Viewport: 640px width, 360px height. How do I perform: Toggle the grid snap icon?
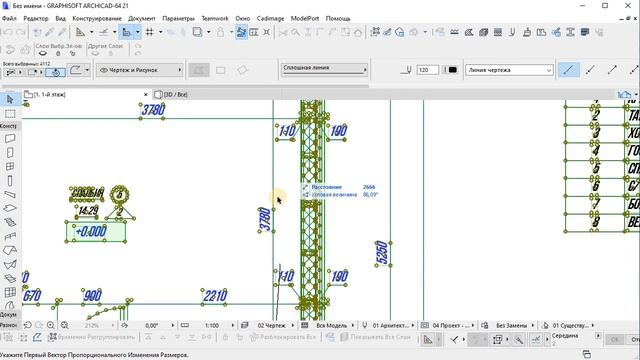pos(150,32)
